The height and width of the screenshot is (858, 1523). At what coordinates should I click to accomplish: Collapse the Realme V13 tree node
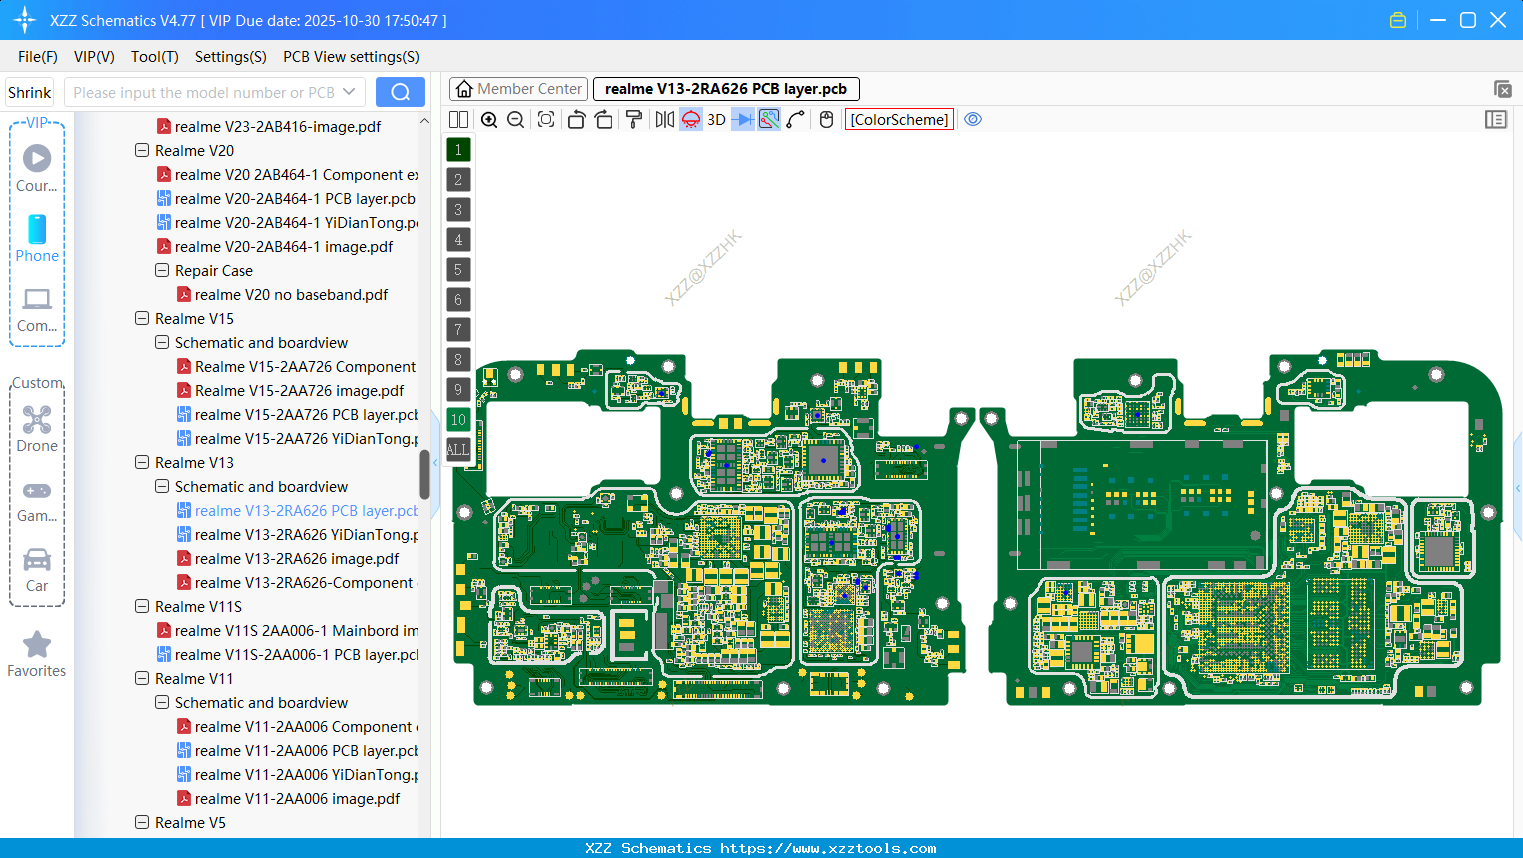tap(141, 462)
